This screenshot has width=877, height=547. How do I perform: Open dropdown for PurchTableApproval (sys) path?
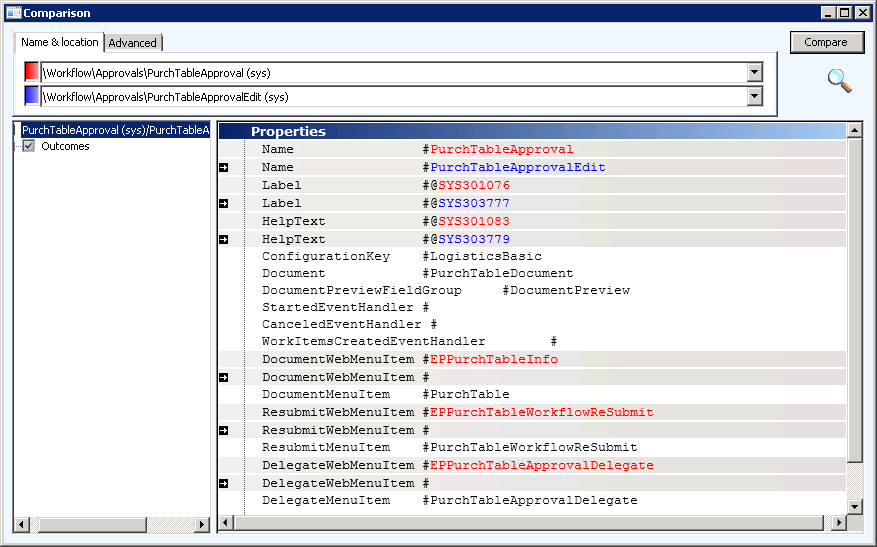(x=755, y=72)
